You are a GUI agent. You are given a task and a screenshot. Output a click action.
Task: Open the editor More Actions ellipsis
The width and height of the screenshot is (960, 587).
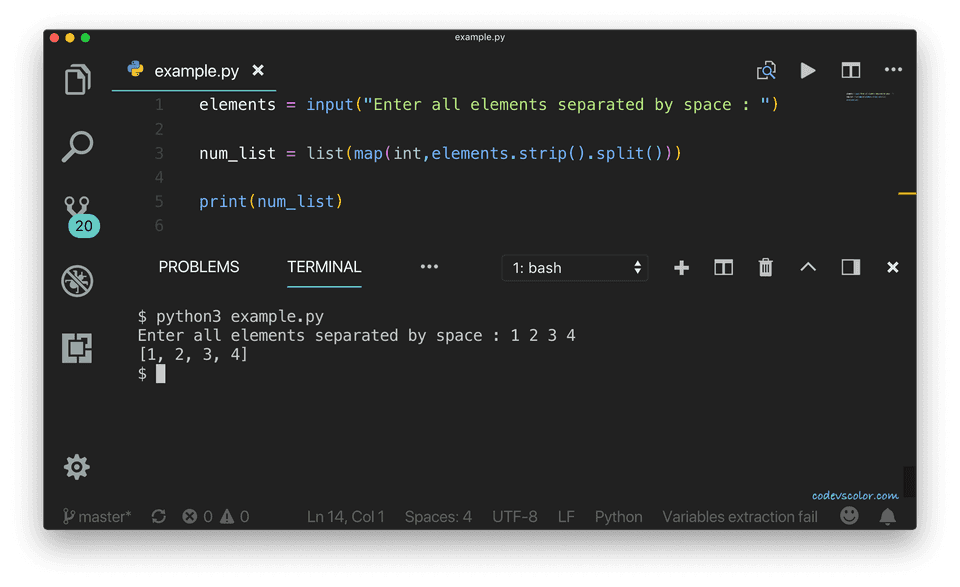[x=893, y=70]
